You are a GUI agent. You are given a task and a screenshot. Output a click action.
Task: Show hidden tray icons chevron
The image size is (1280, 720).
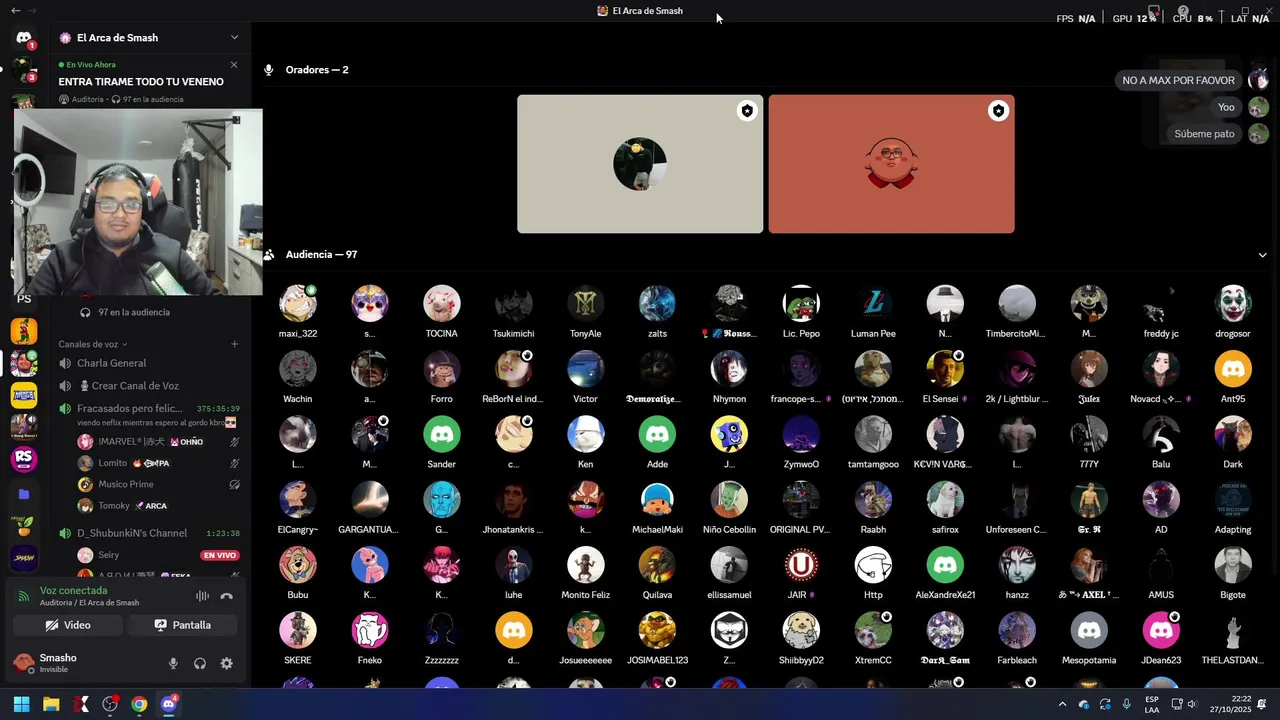tap(1062, 704)
